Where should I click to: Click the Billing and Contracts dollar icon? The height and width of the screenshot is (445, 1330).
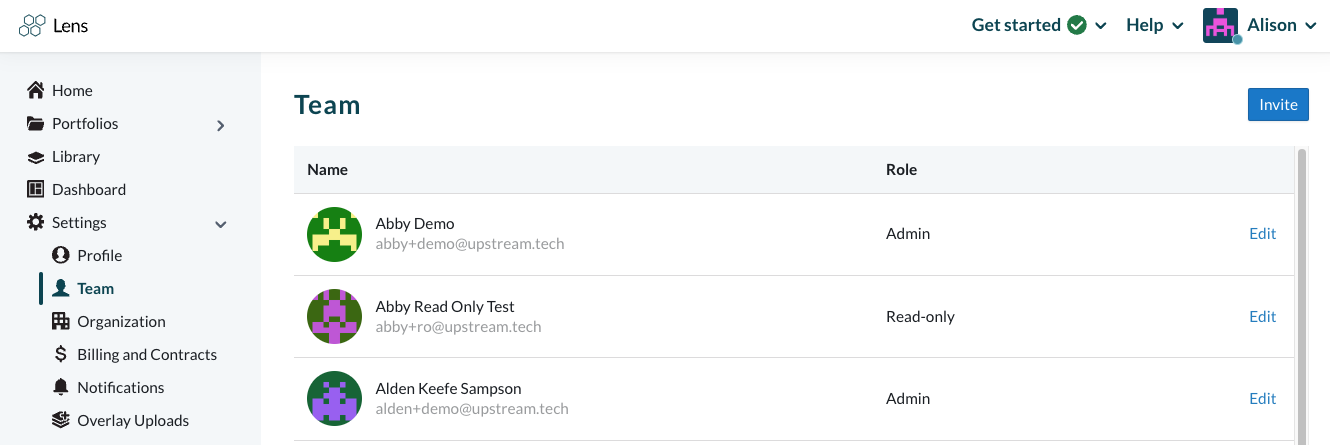point(60,355)
